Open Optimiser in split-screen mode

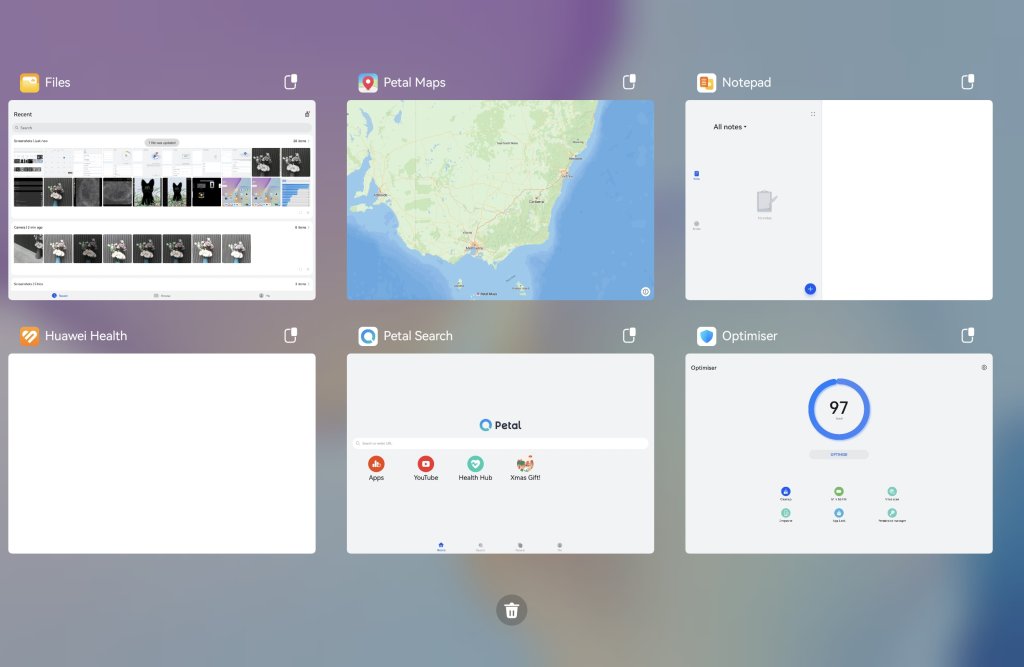pos(968,336)
